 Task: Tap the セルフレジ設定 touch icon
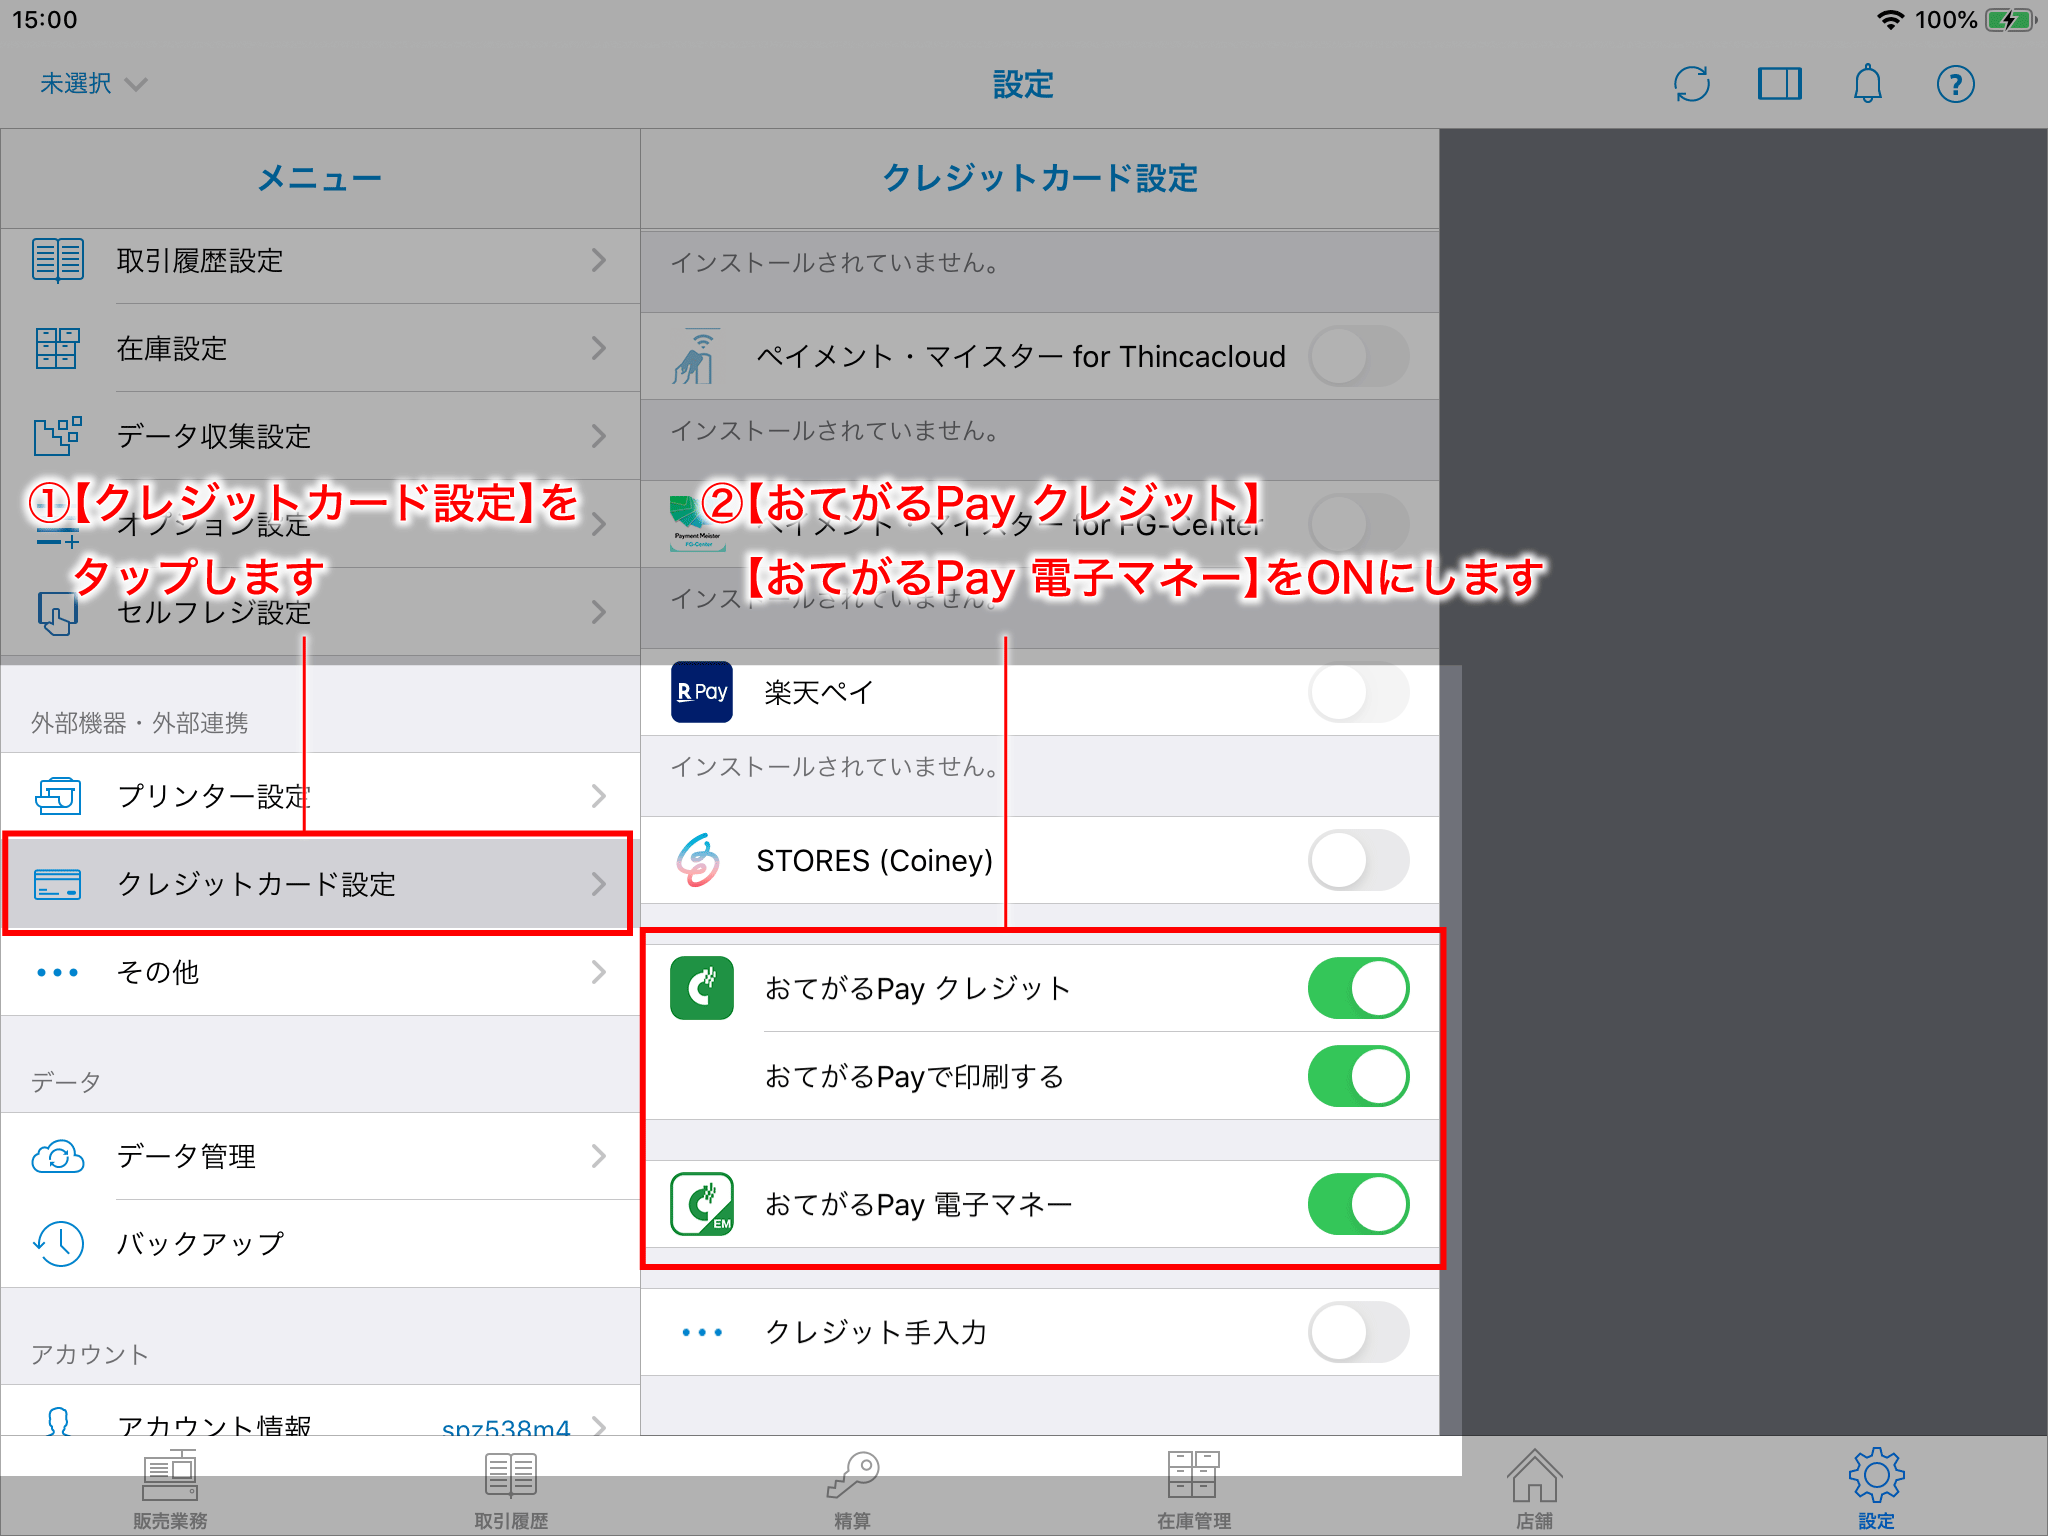tap(58, 612)
